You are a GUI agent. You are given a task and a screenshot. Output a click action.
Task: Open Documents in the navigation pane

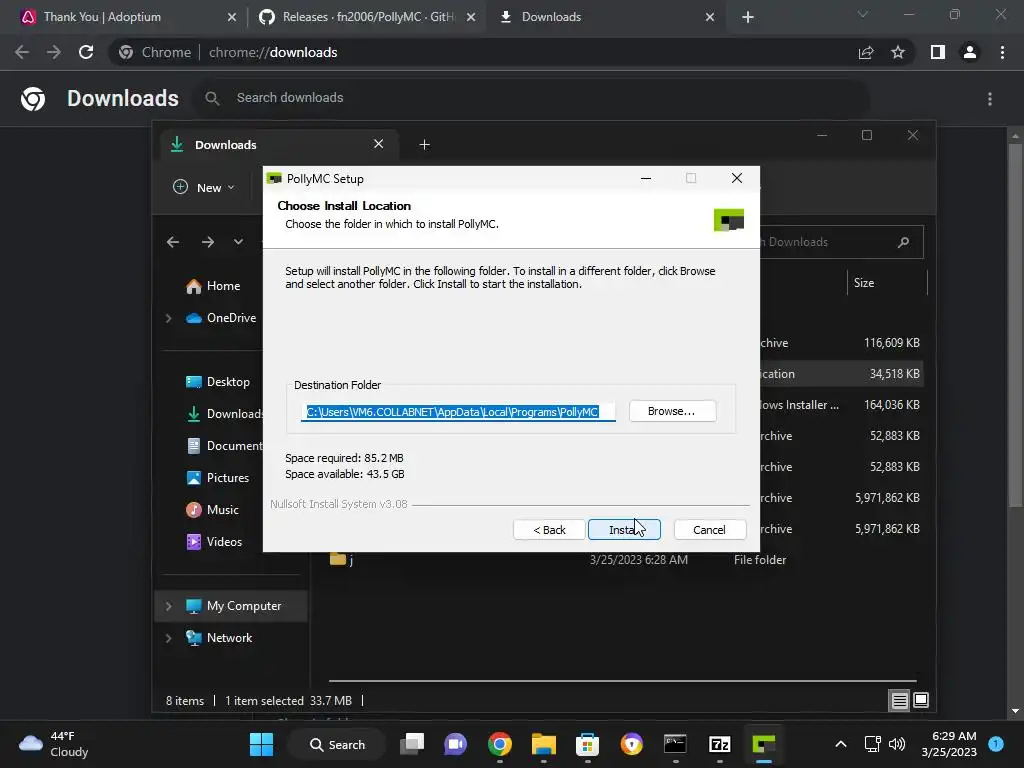pos(224,446)
